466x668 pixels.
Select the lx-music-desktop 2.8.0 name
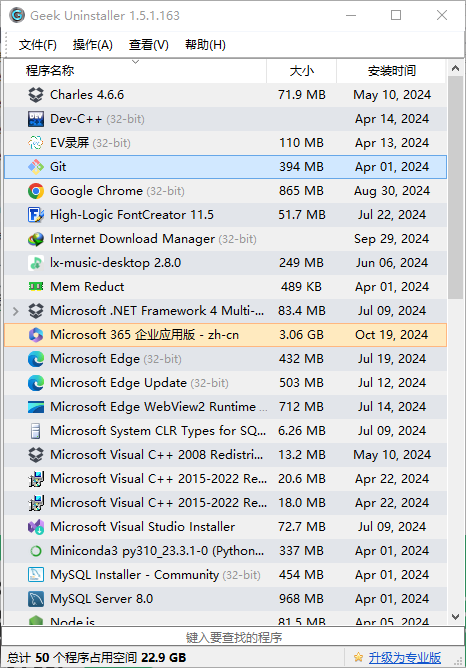tap(115, 263)
